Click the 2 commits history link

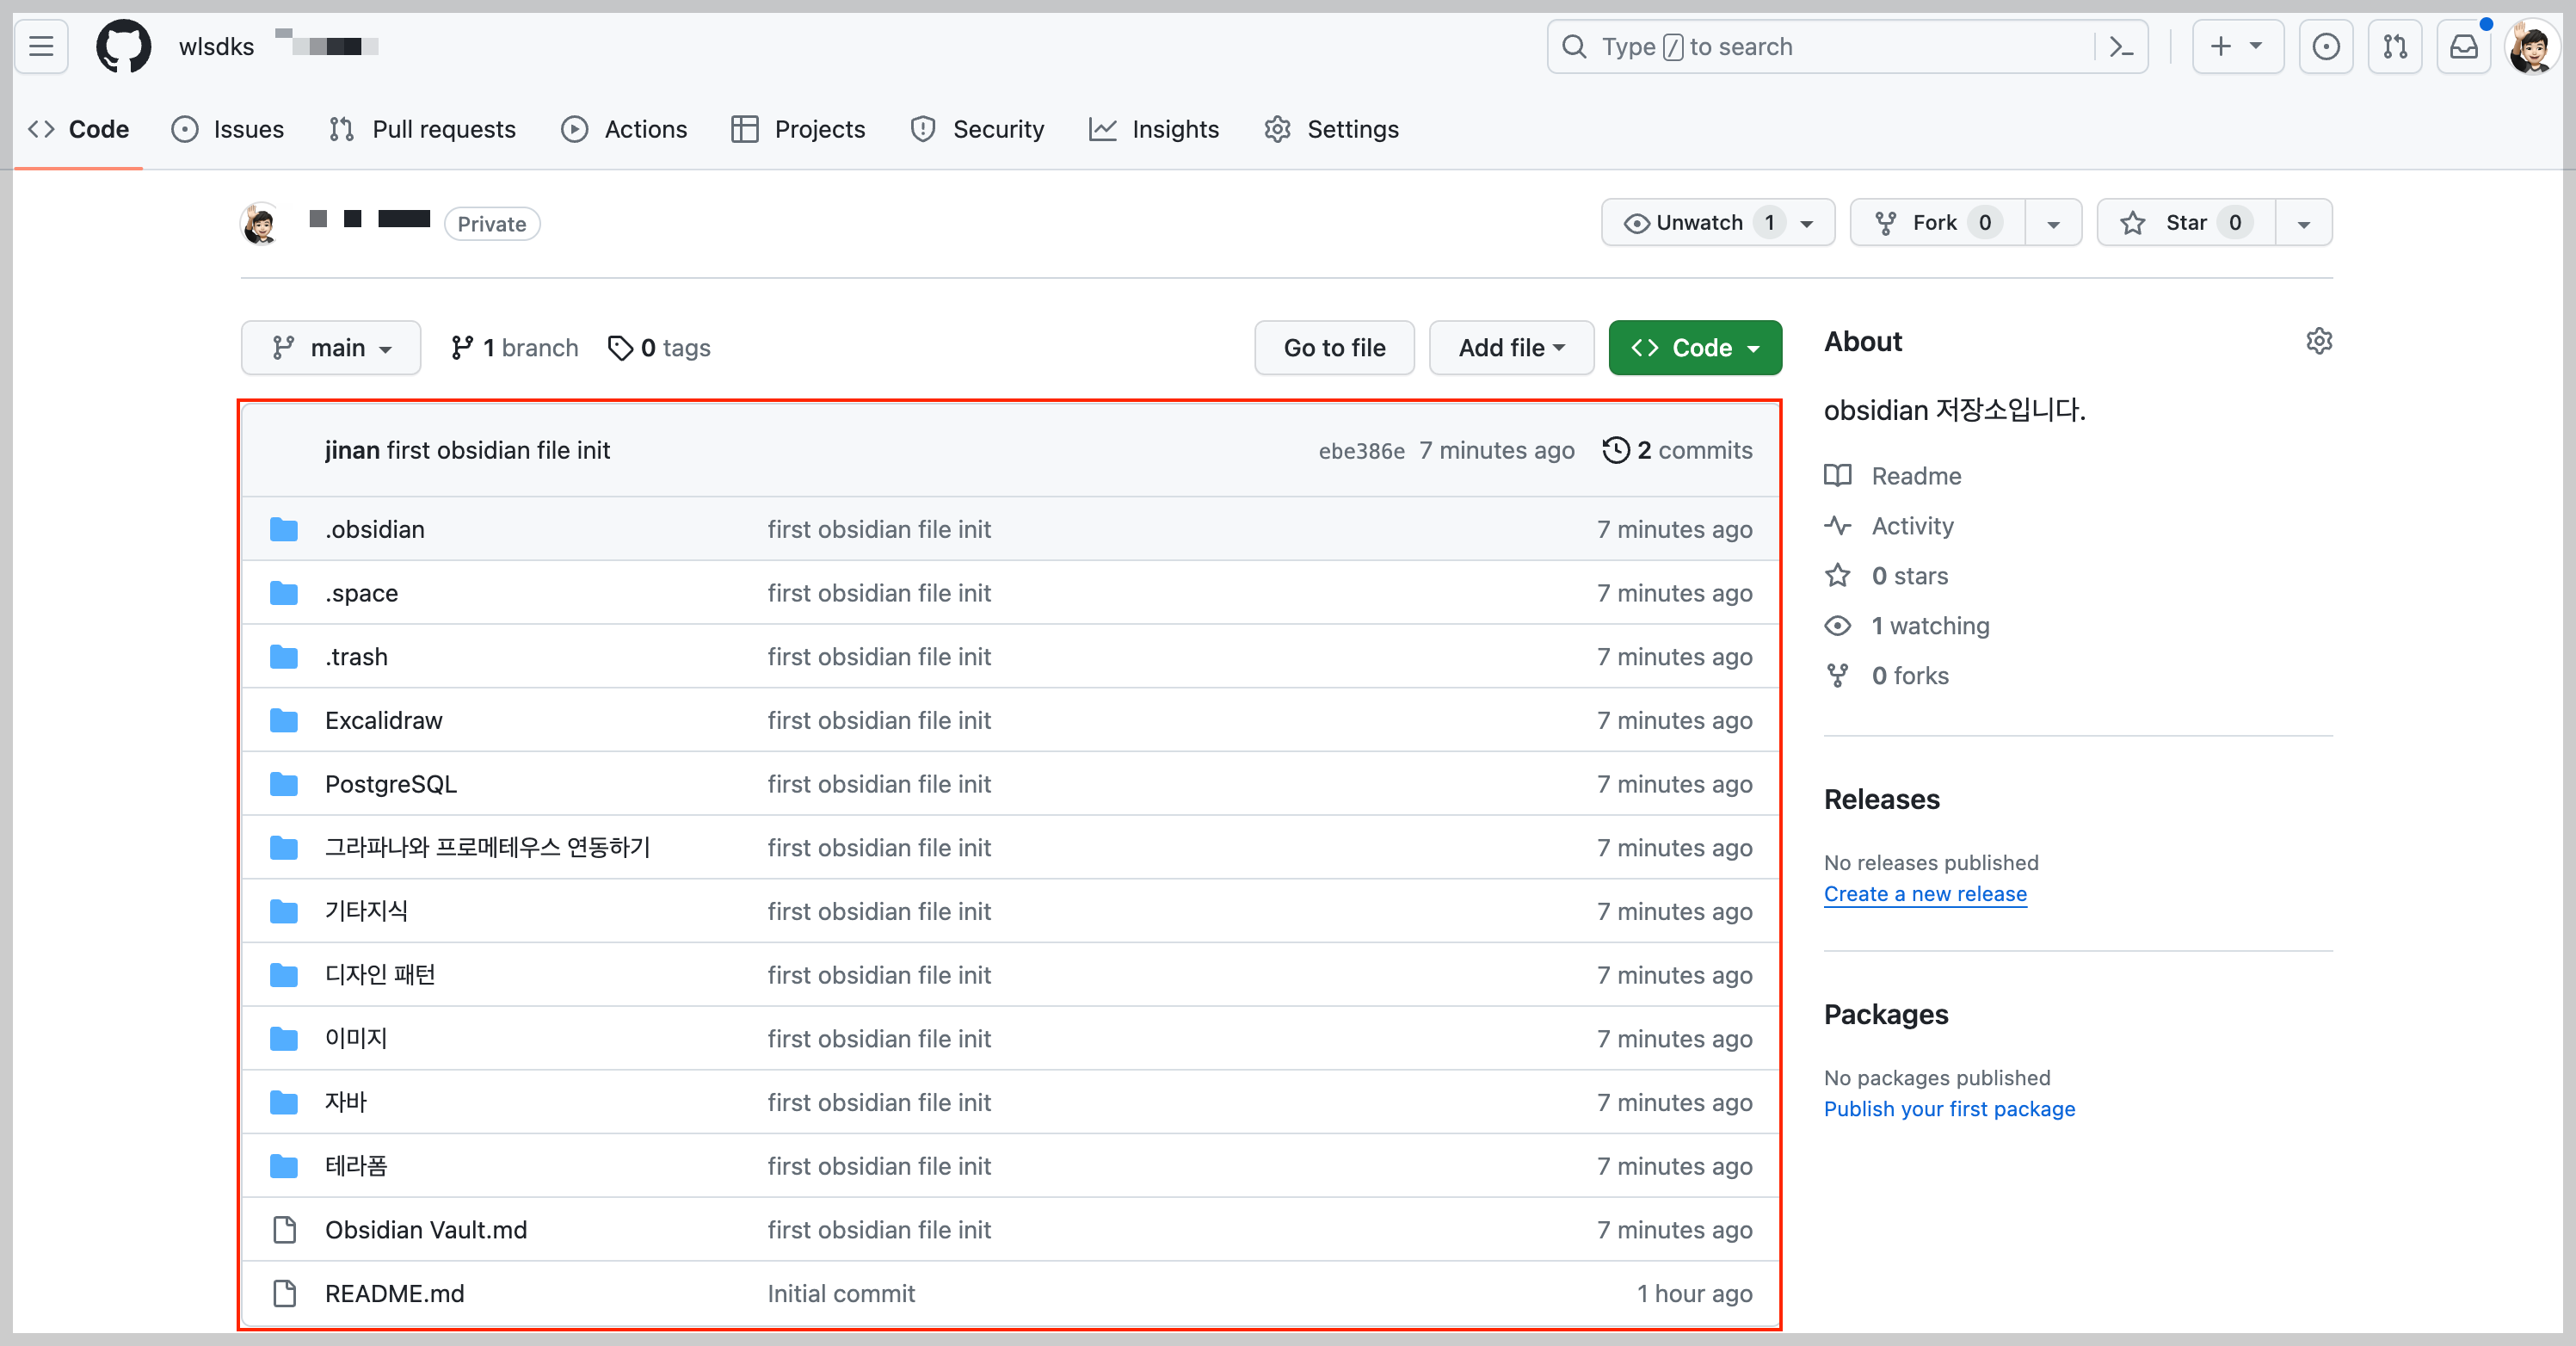click(x=1677, y=450)
